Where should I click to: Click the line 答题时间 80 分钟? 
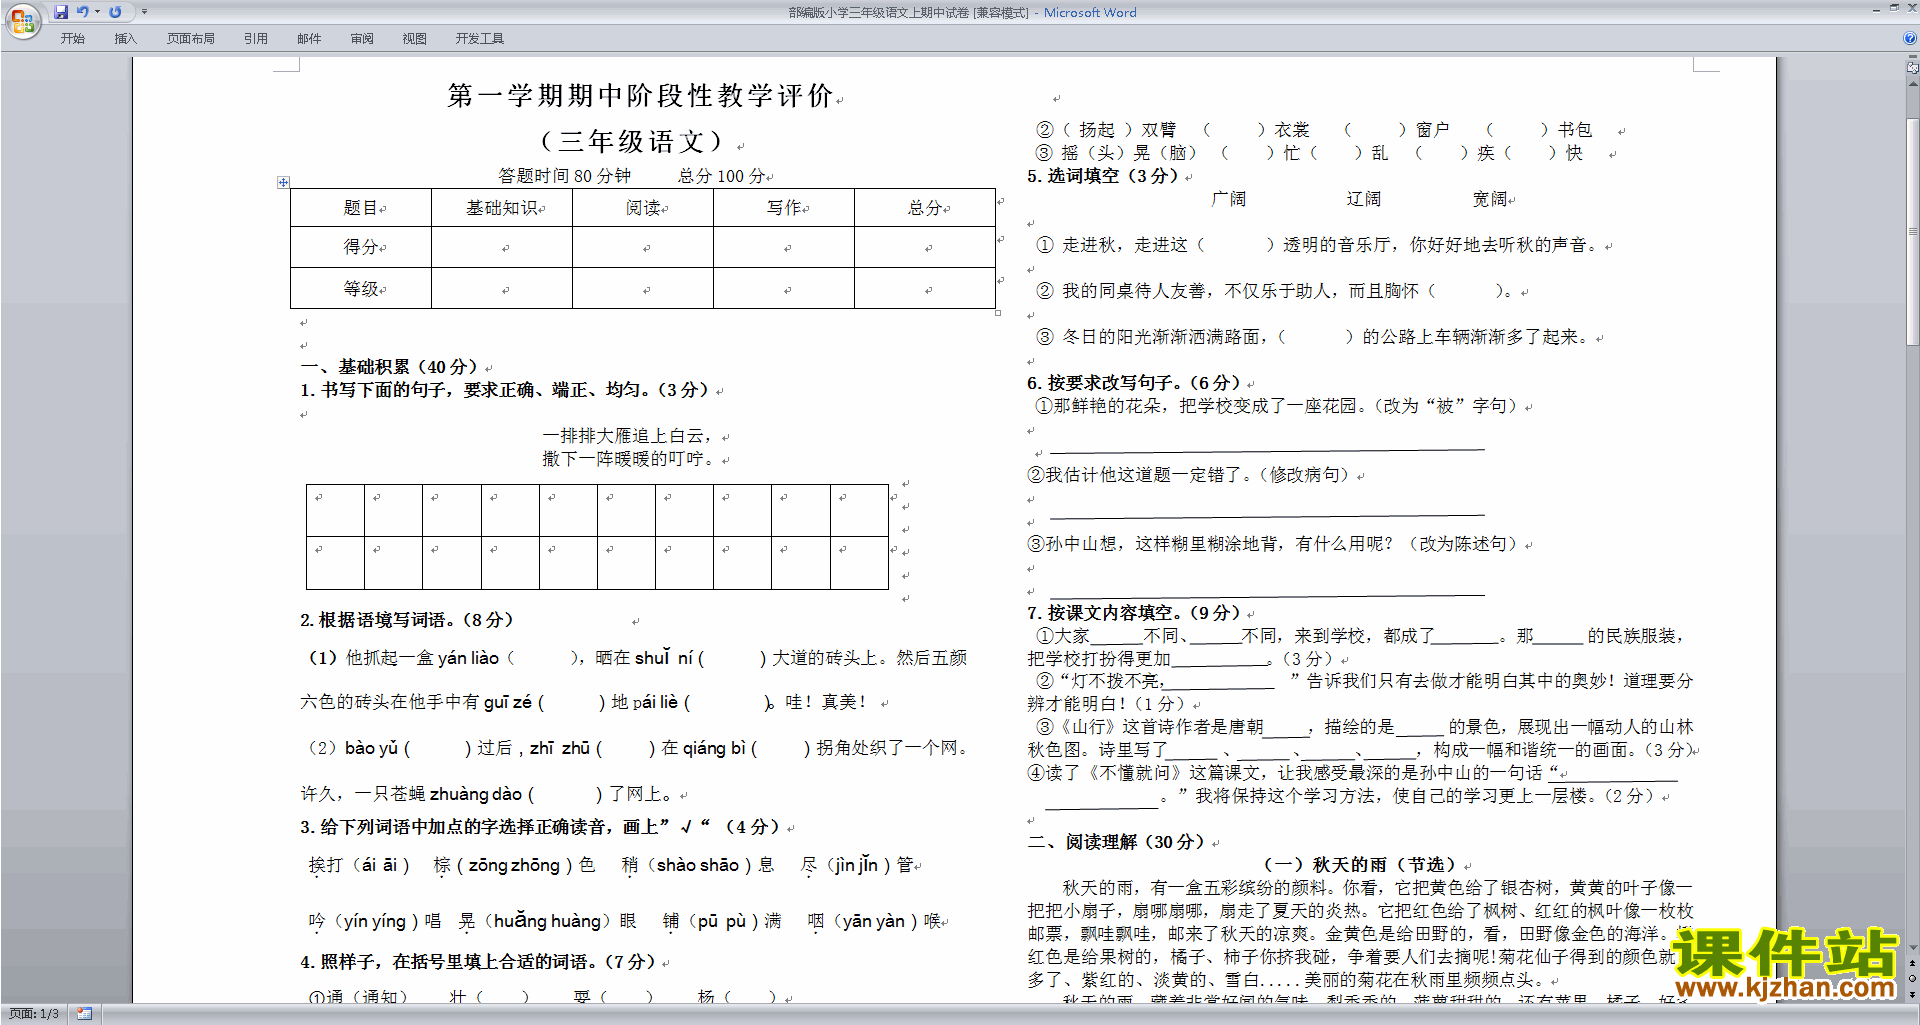[565, 176]
